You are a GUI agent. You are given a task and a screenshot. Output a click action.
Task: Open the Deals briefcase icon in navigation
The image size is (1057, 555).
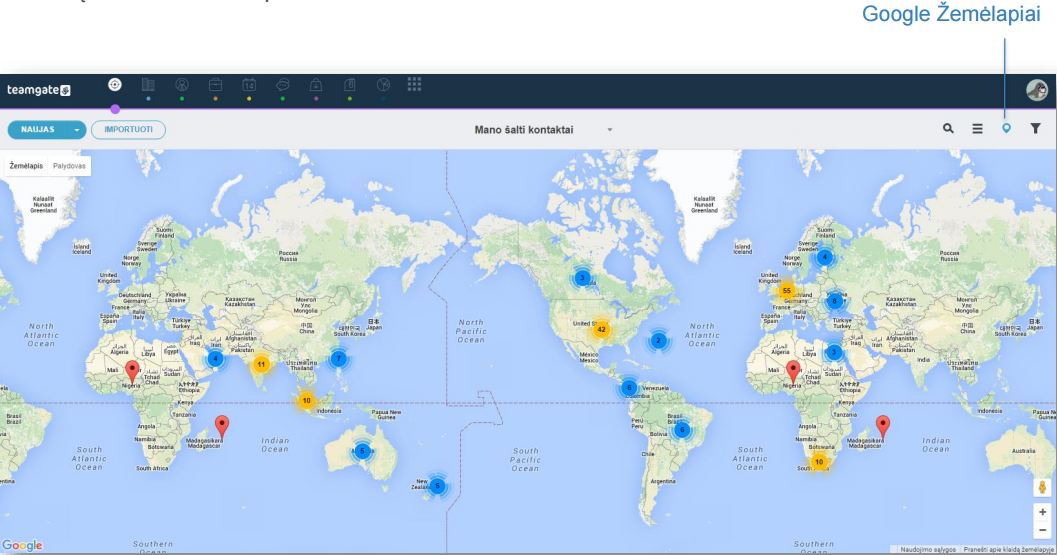215,85
